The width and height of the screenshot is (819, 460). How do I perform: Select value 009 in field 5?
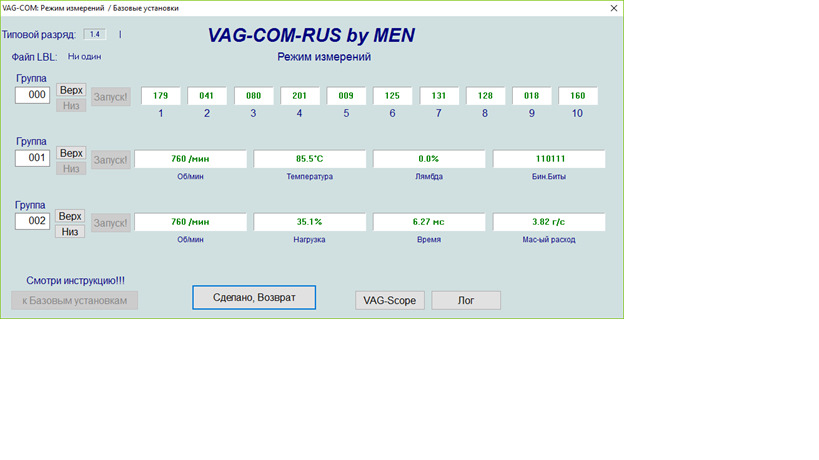(346, 96)
